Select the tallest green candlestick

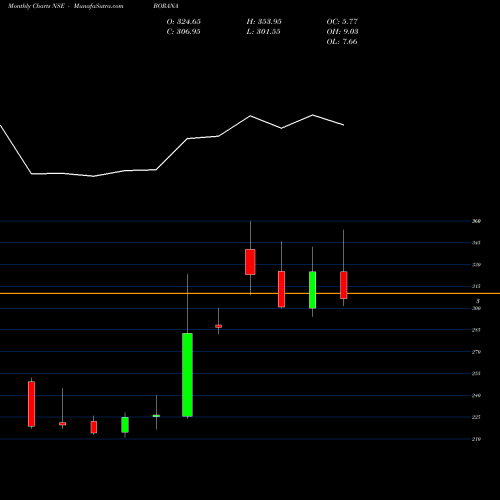(187, 375)
